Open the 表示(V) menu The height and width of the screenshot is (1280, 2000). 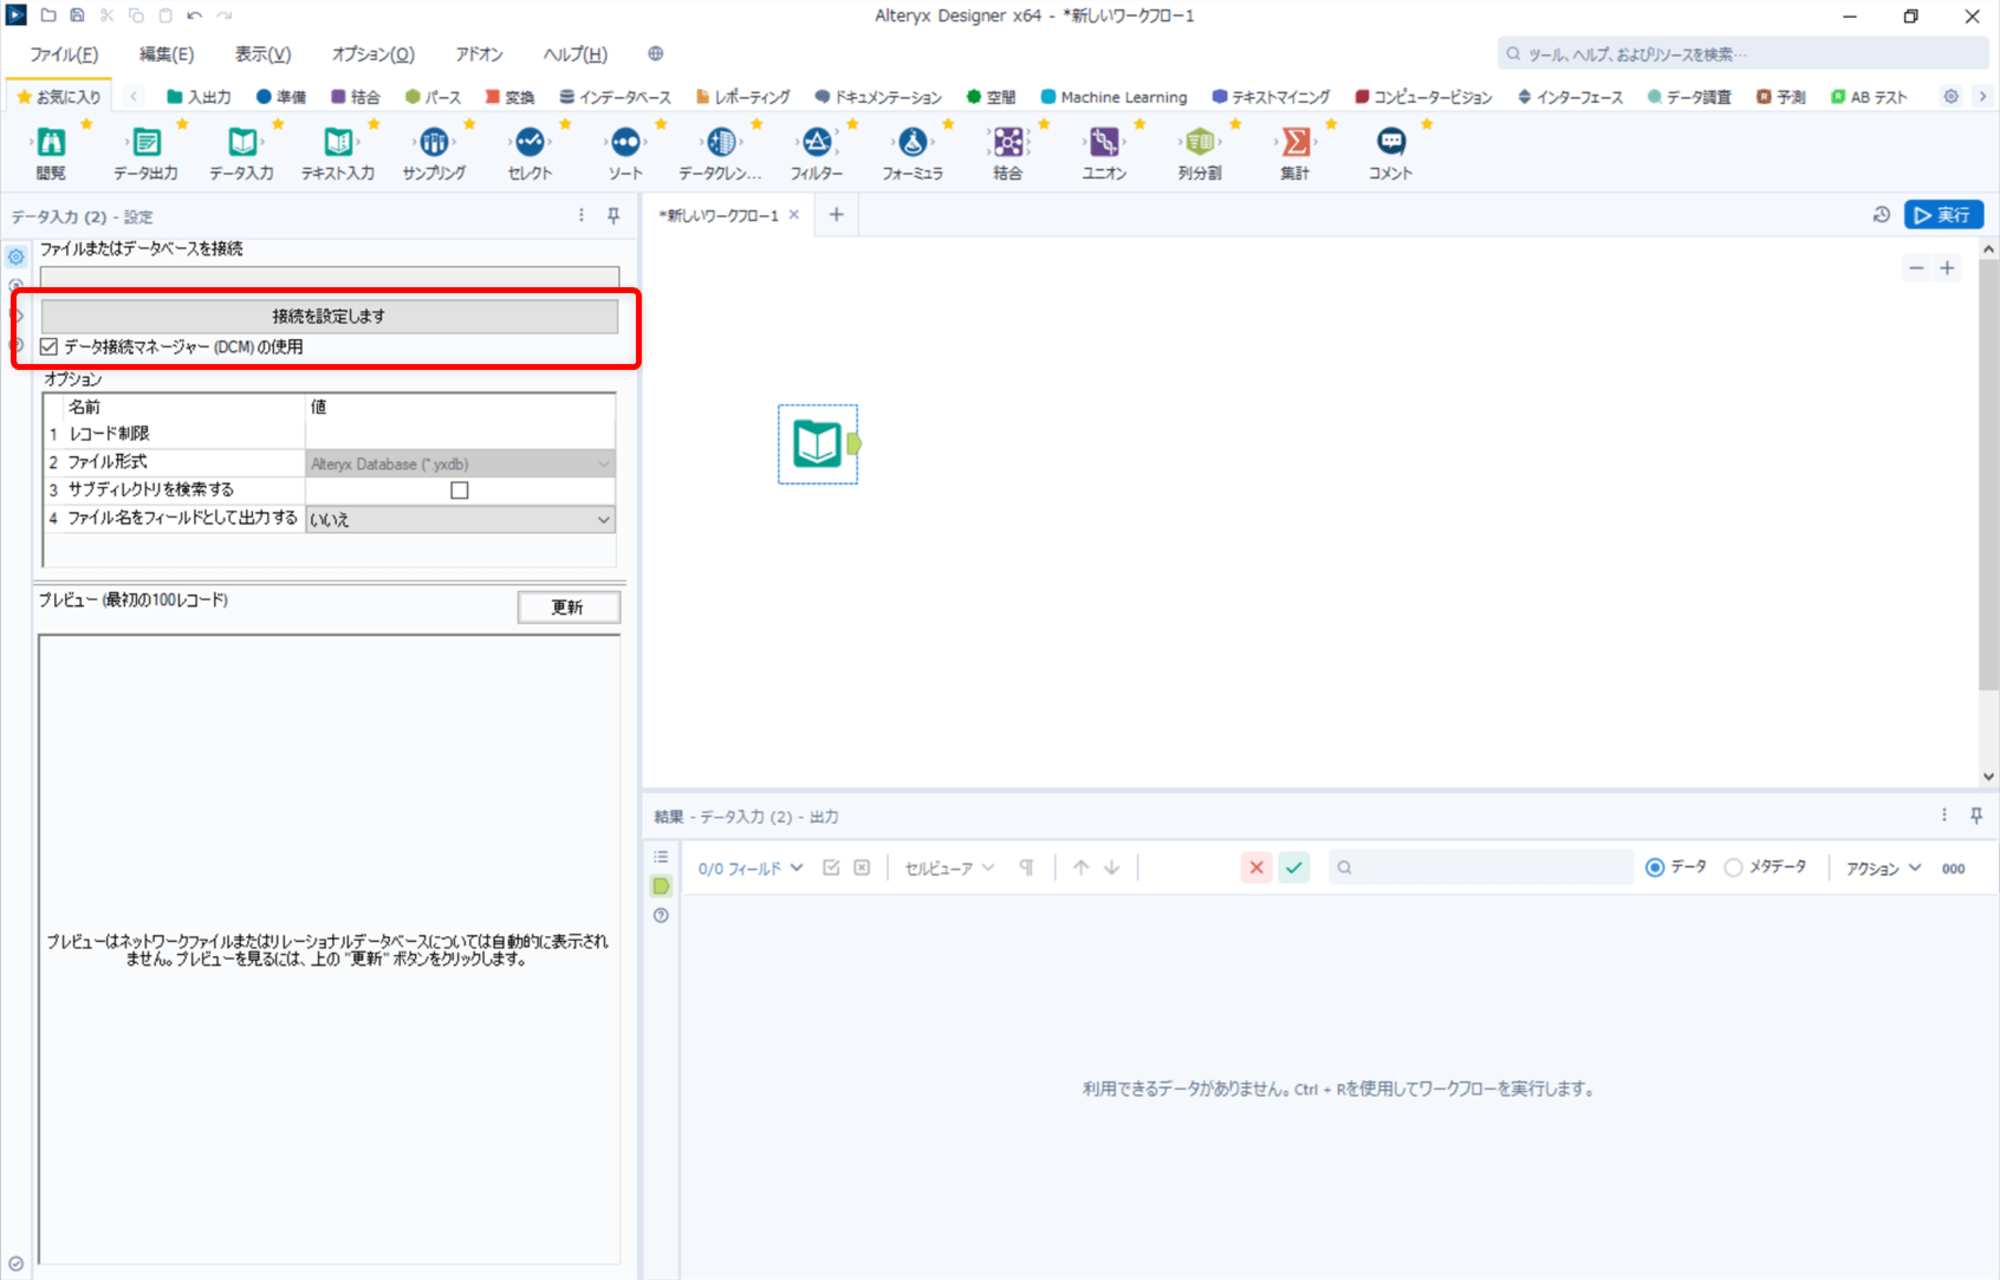tap(263, 54)
